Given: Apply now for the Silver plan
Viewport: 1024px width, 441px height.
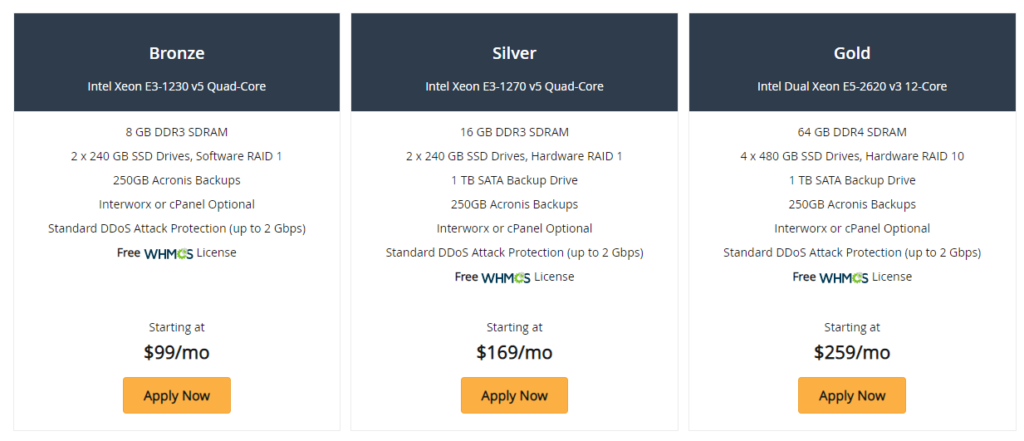Looking at the screenshot, I should pos(515,395).
